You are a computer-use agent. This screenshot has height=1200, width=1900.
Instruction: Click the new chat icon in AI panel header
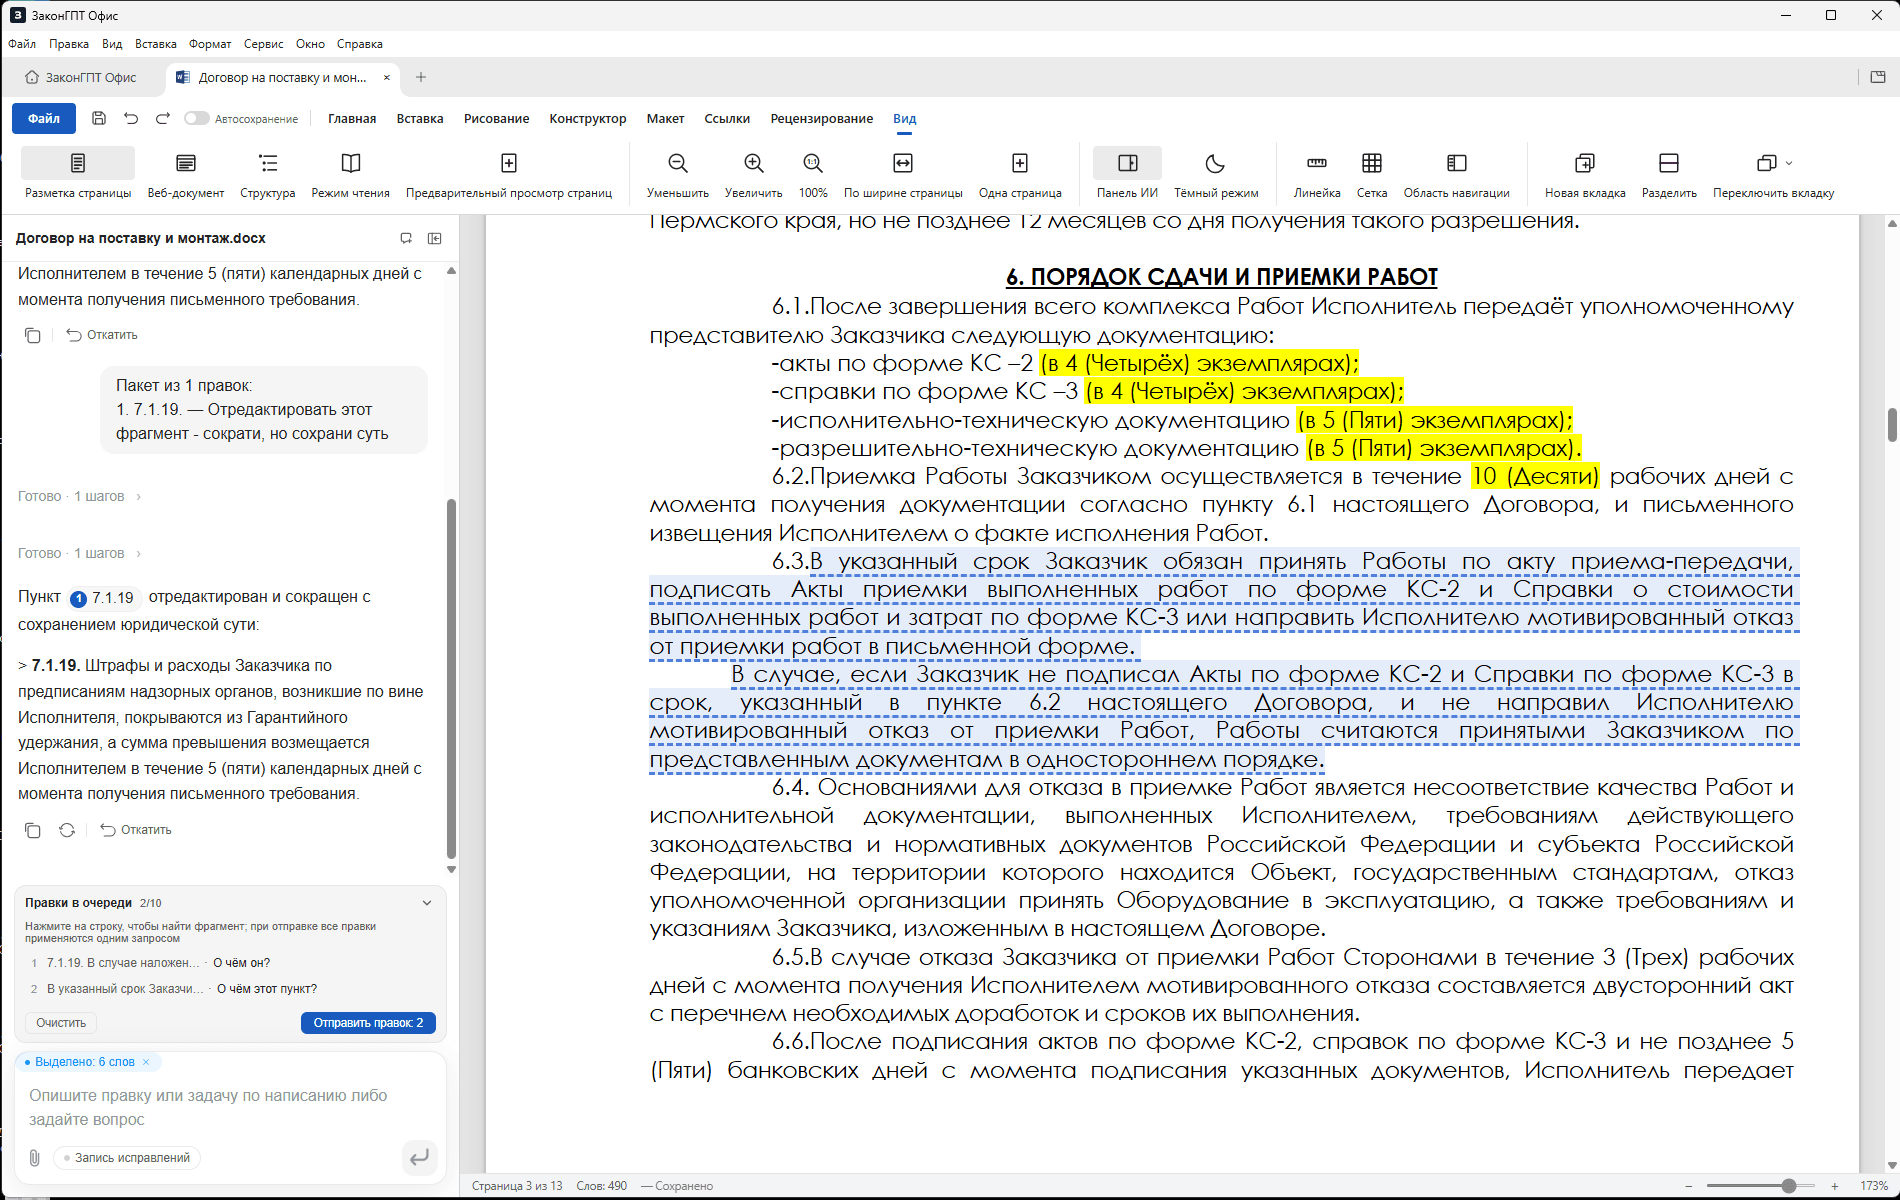click(406, 238)
